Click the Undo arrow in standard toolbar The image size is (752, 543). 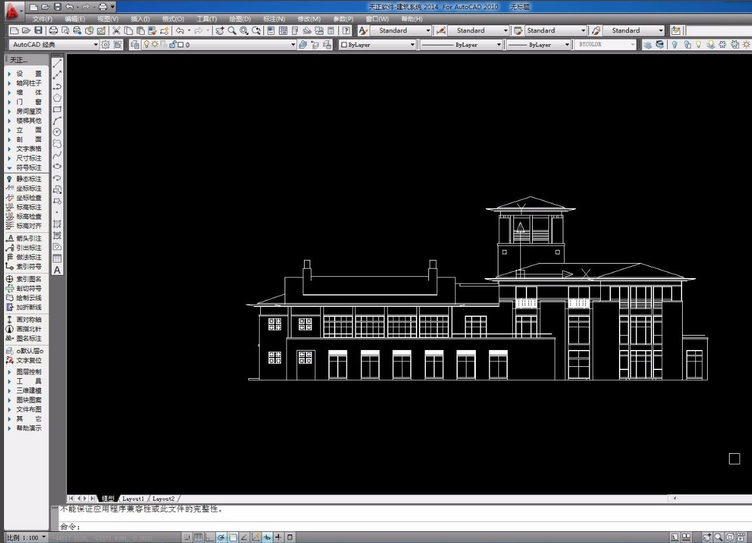coord(180,31)
